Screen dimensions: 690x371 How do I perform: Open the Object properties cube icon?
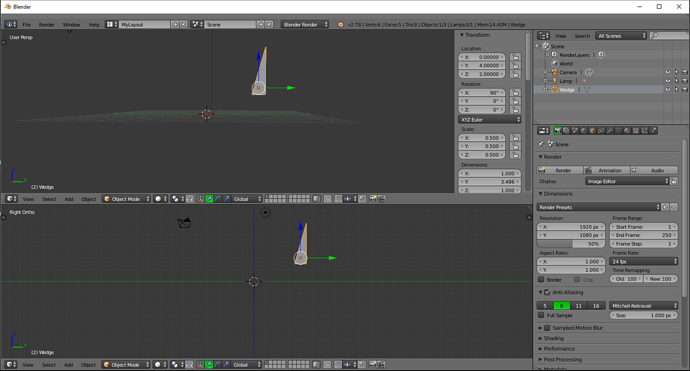[592, 131]
